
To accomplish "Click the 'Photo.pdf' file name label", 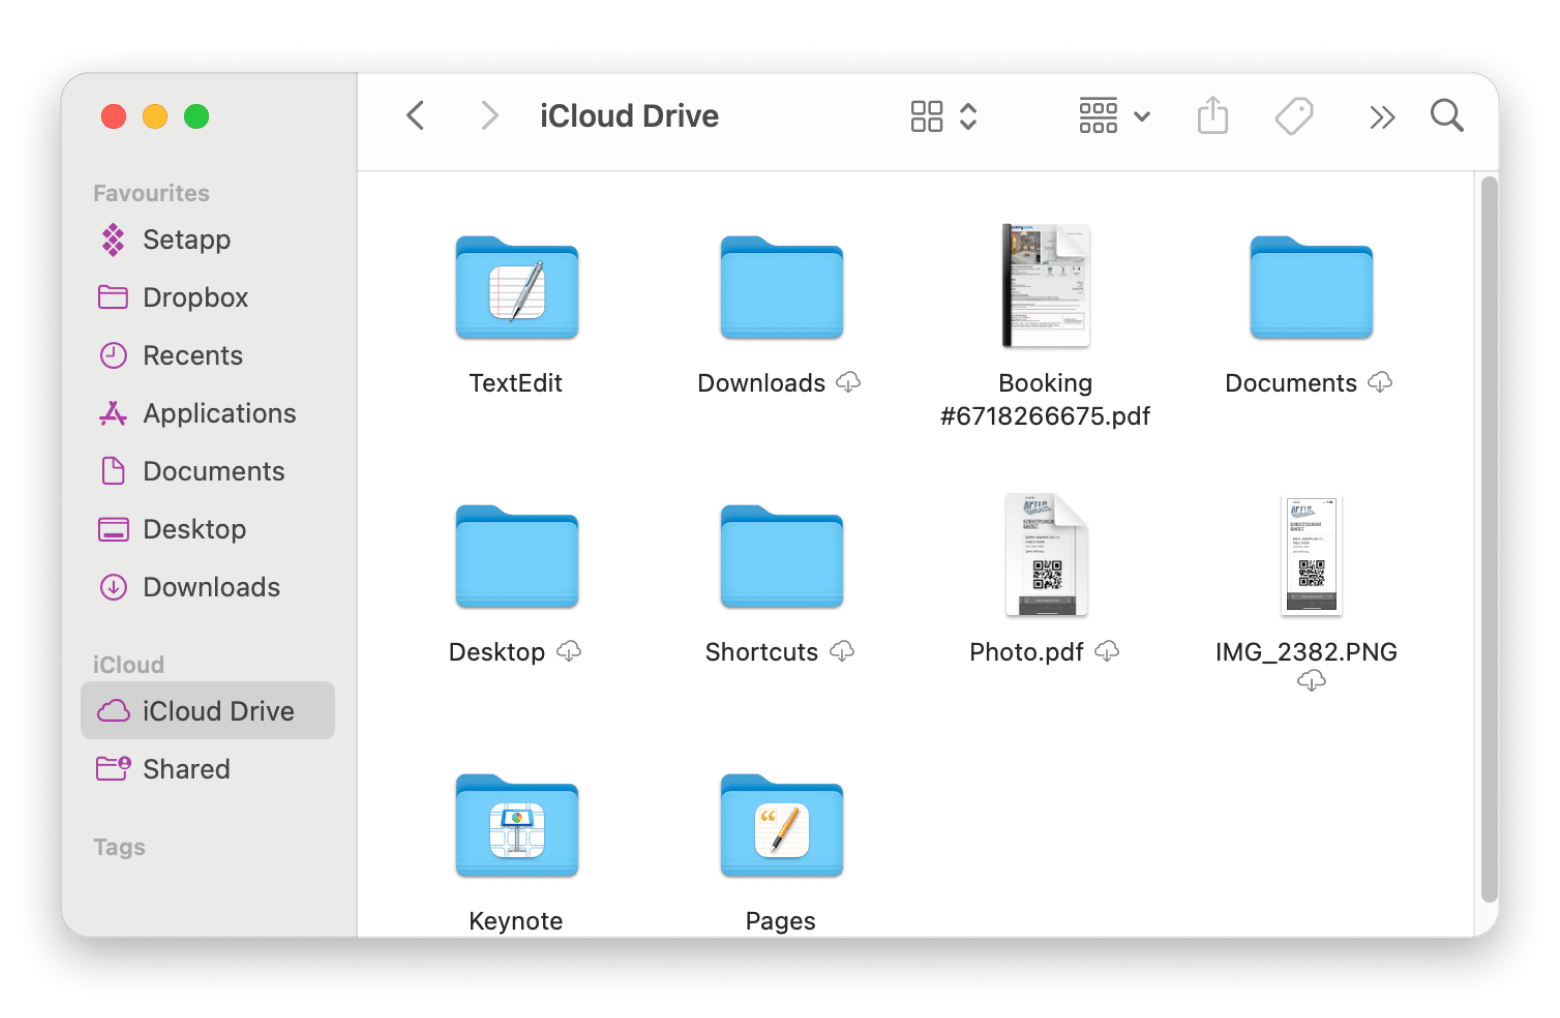I will pyautogui.click(x=1026, y=652).
